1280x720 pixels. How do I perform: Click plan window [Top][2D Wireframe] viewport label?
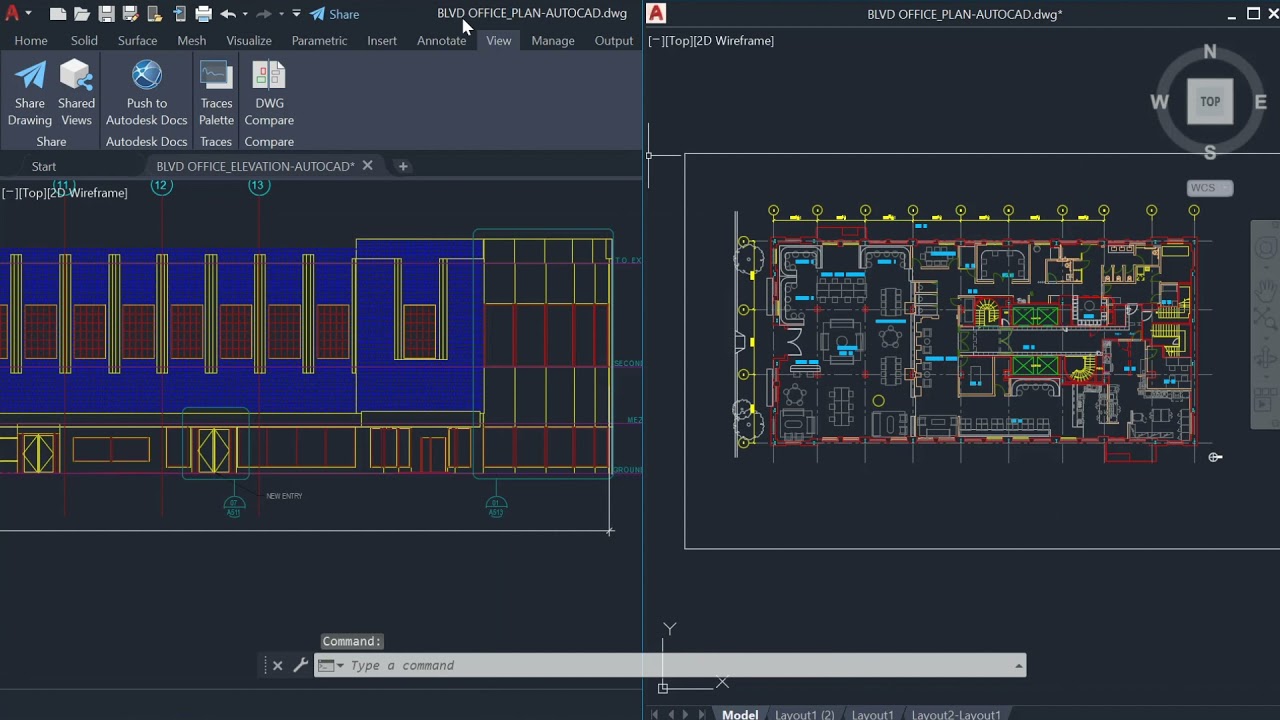[x=711, y=41]
